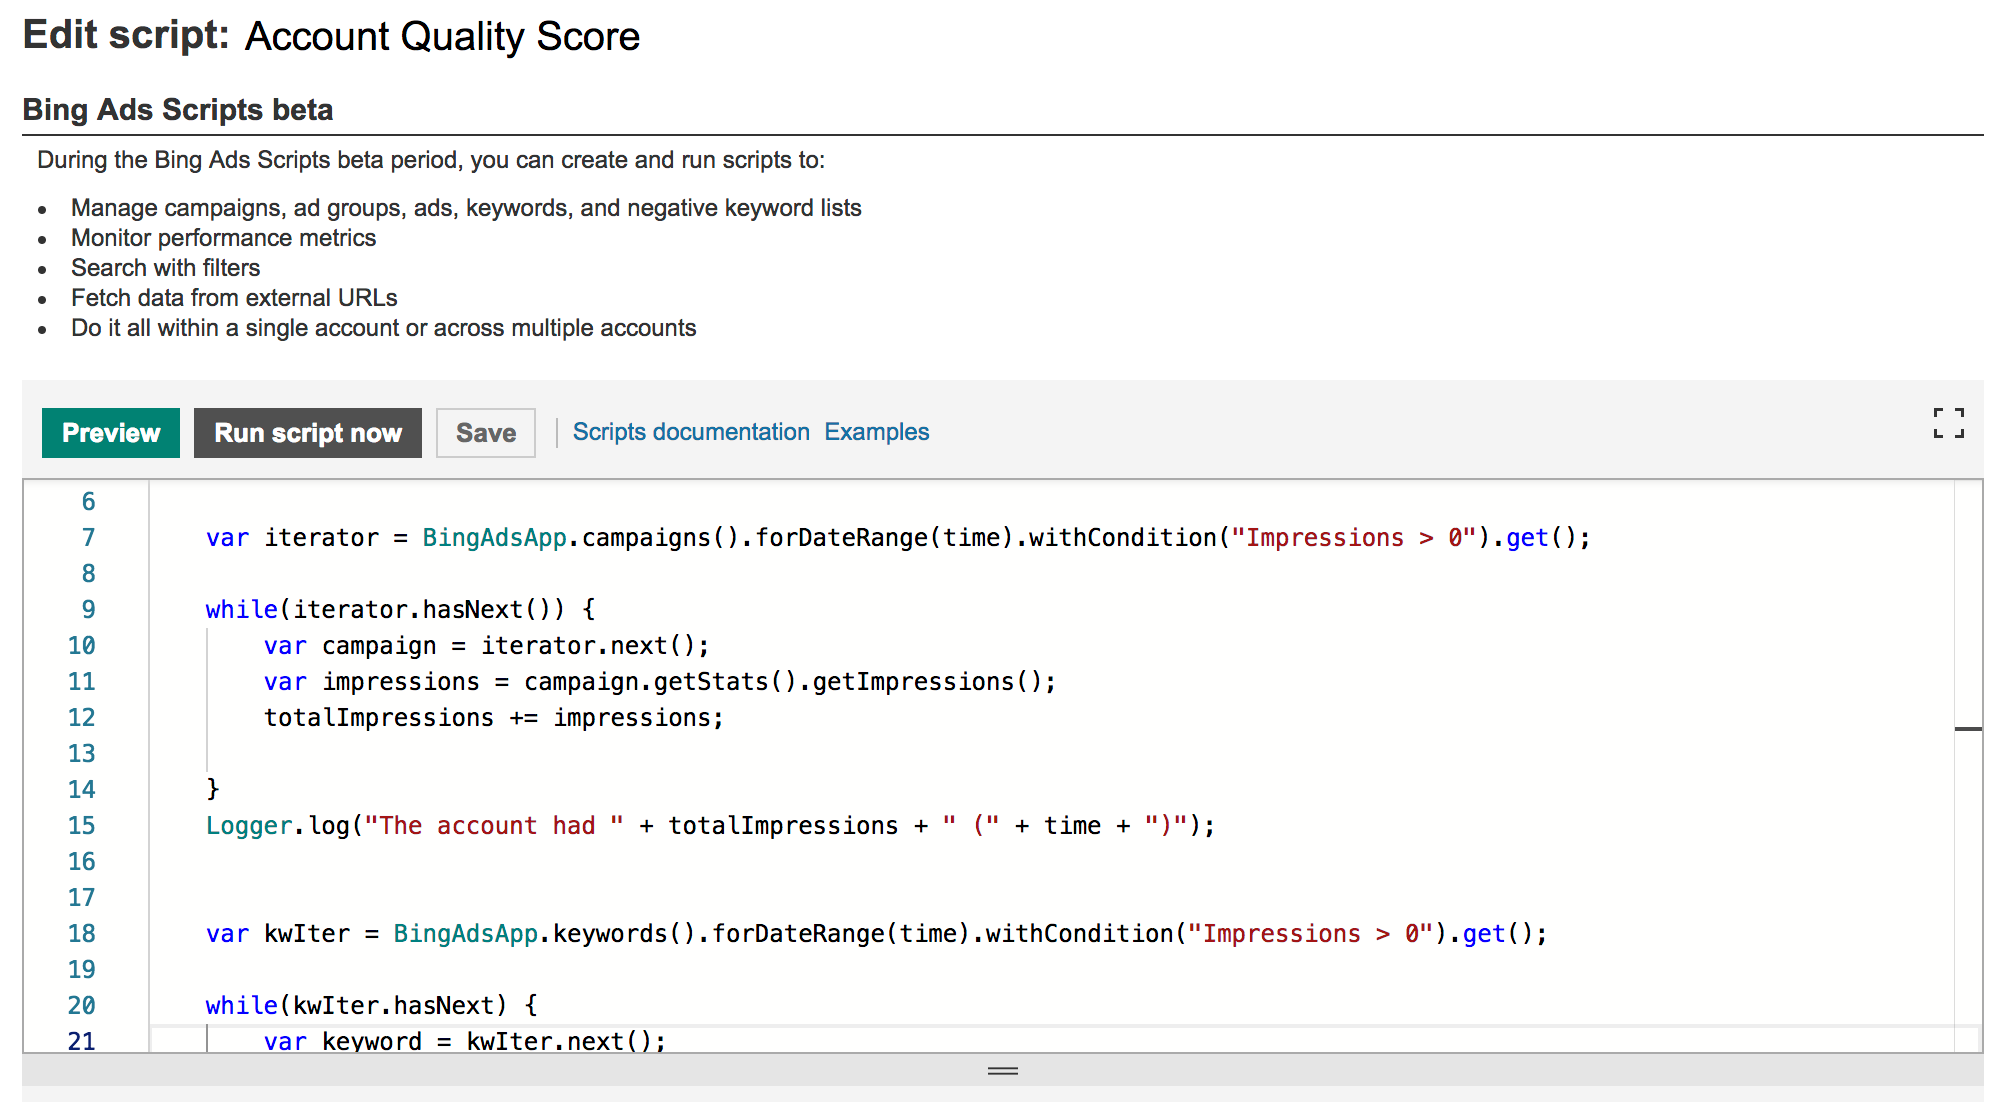The width and height of the screenshot is (1994, 1102).
Task: Open the Scripts documentation link
Action: 691,432
